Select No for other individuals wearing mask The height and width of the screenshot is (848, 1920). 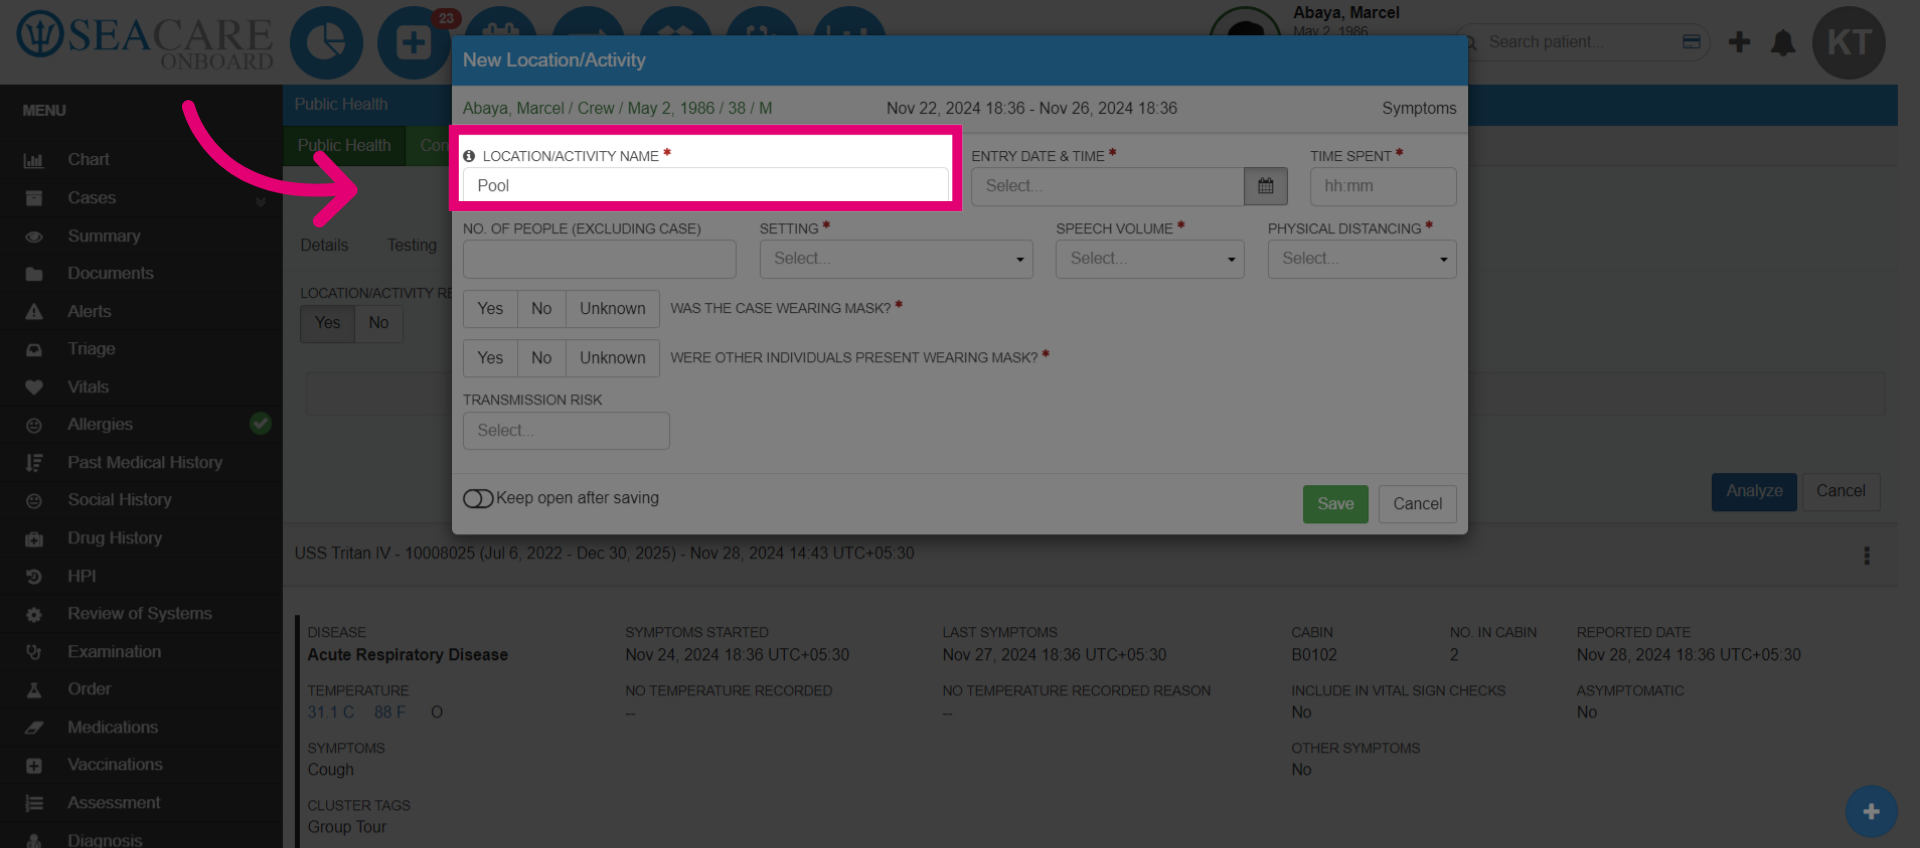541,357
